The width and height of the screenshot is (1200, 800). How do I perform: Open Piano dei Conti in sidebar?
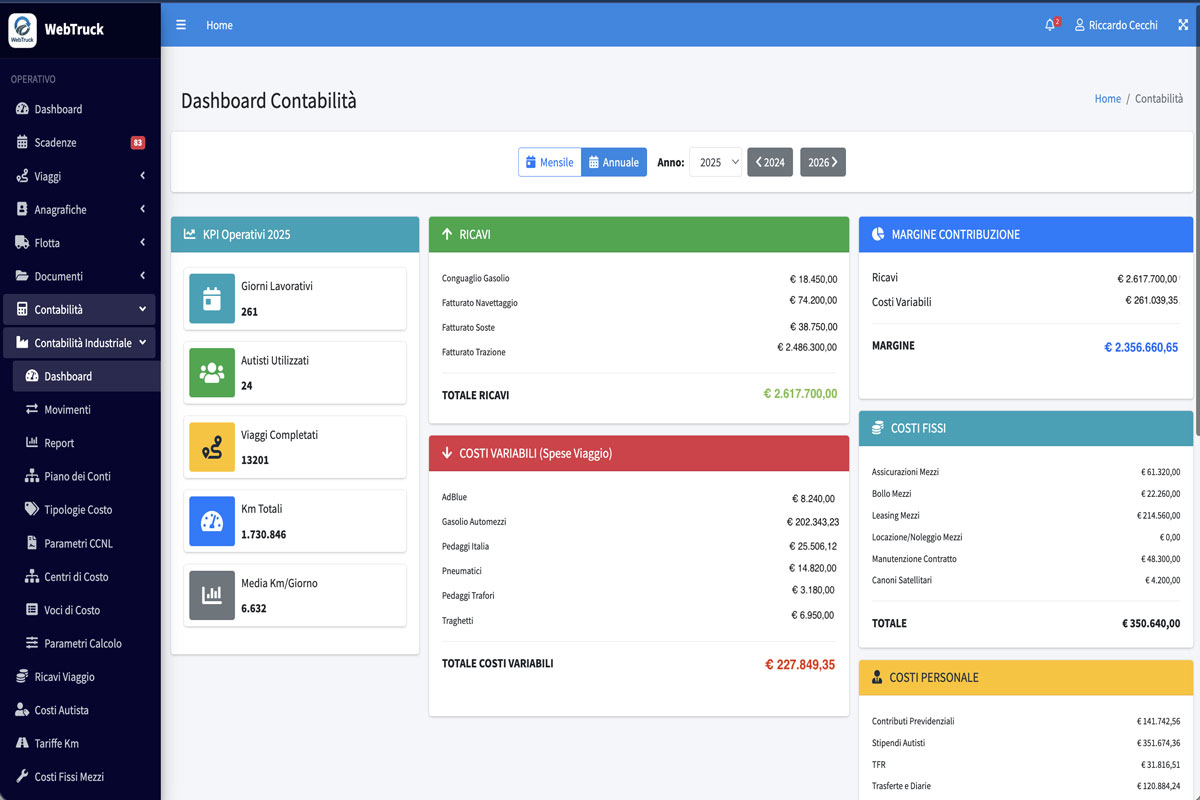click(x=77, y=476)
